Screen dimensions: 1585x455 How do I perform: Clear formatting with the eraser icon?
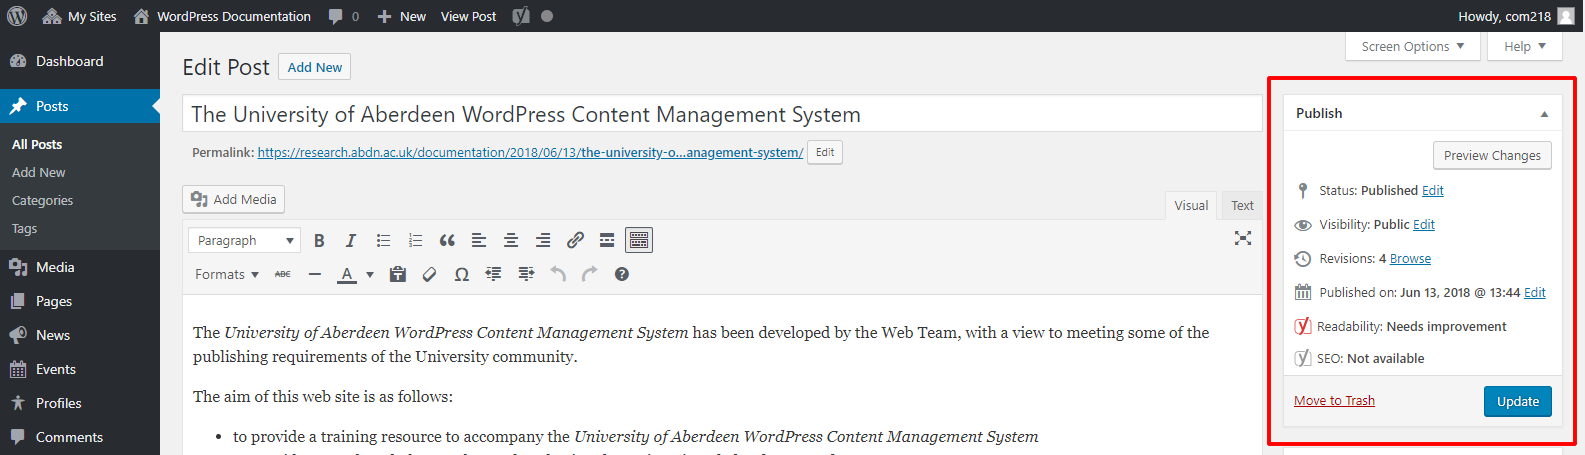point(429,274)
